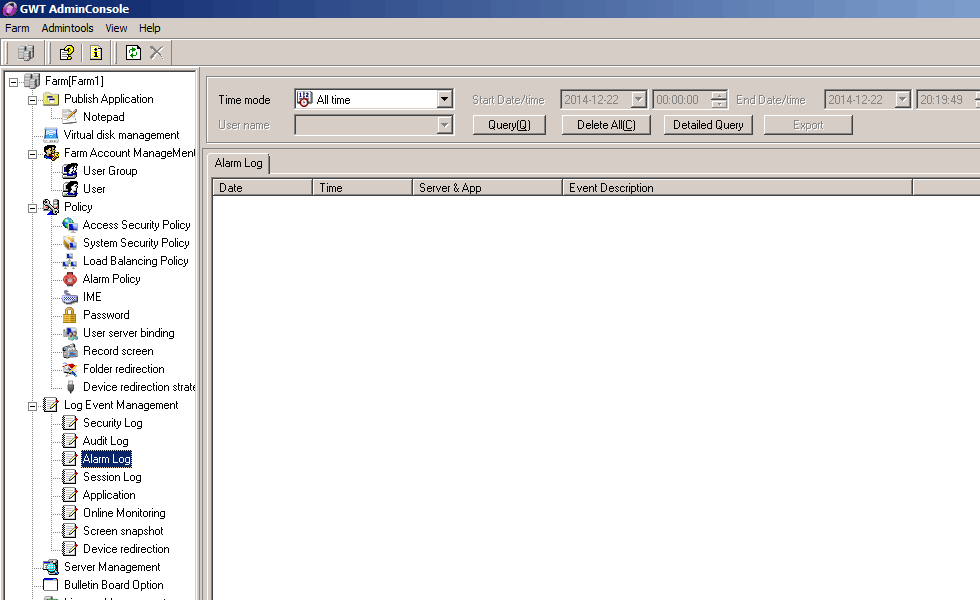The height and width of the screenshot is (600, 980).
Task: Open the View menu
Action: 116,28
